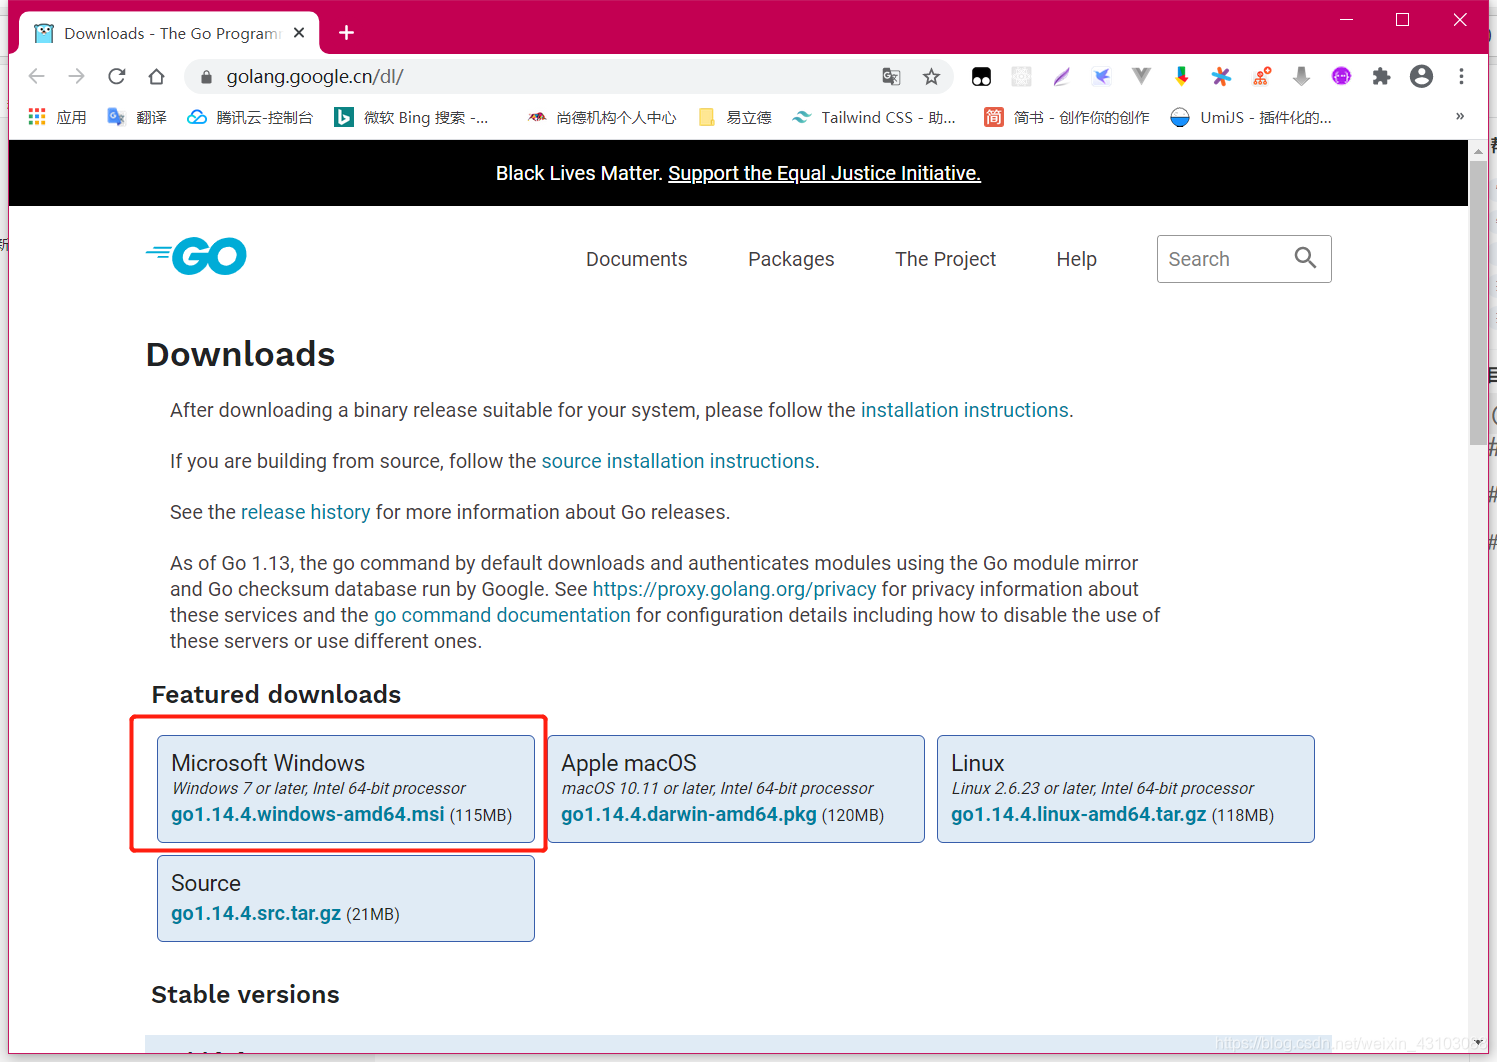Select the Downloads browser tab

170,33
